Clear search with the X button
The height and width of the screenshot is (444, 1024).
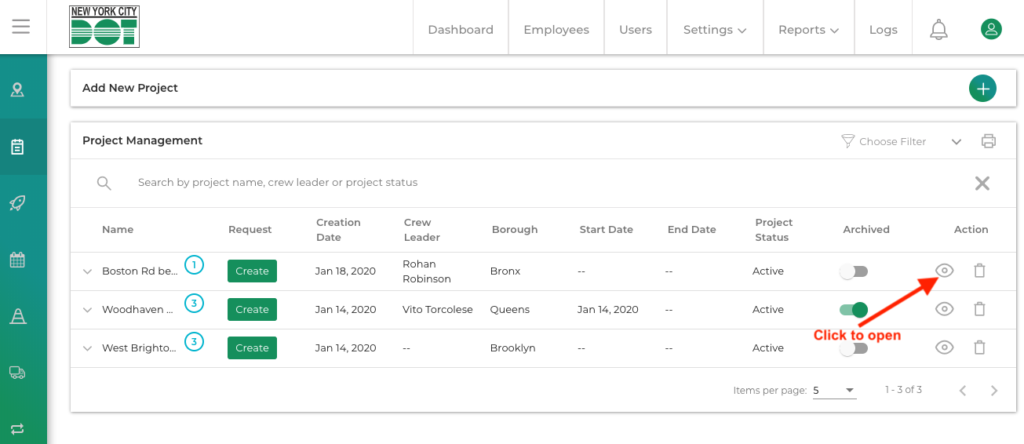[x=982, y=183]
